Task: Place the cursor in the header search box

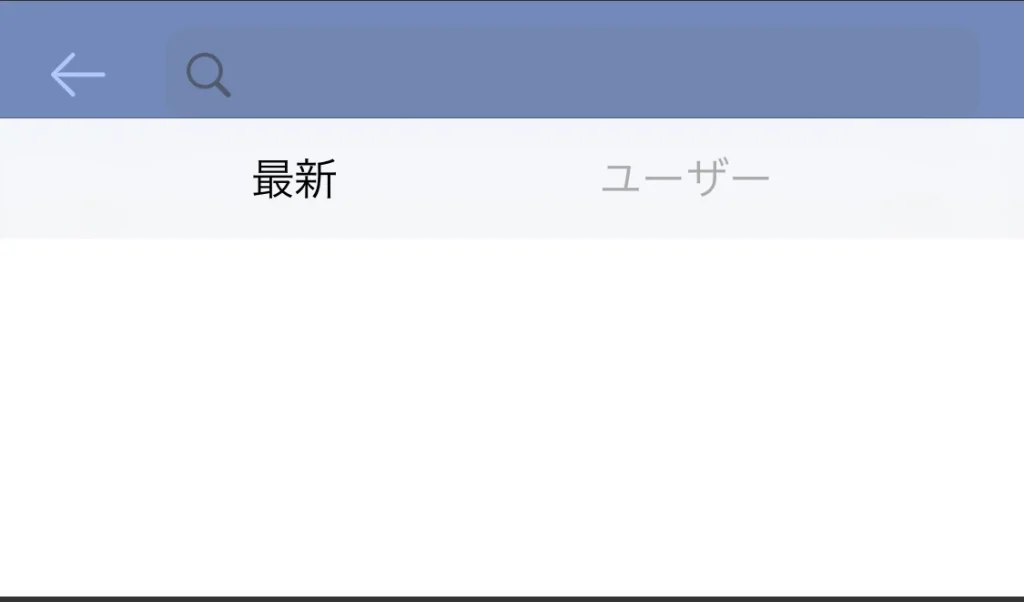Action: pyautogui.click(x=572, y=73)
